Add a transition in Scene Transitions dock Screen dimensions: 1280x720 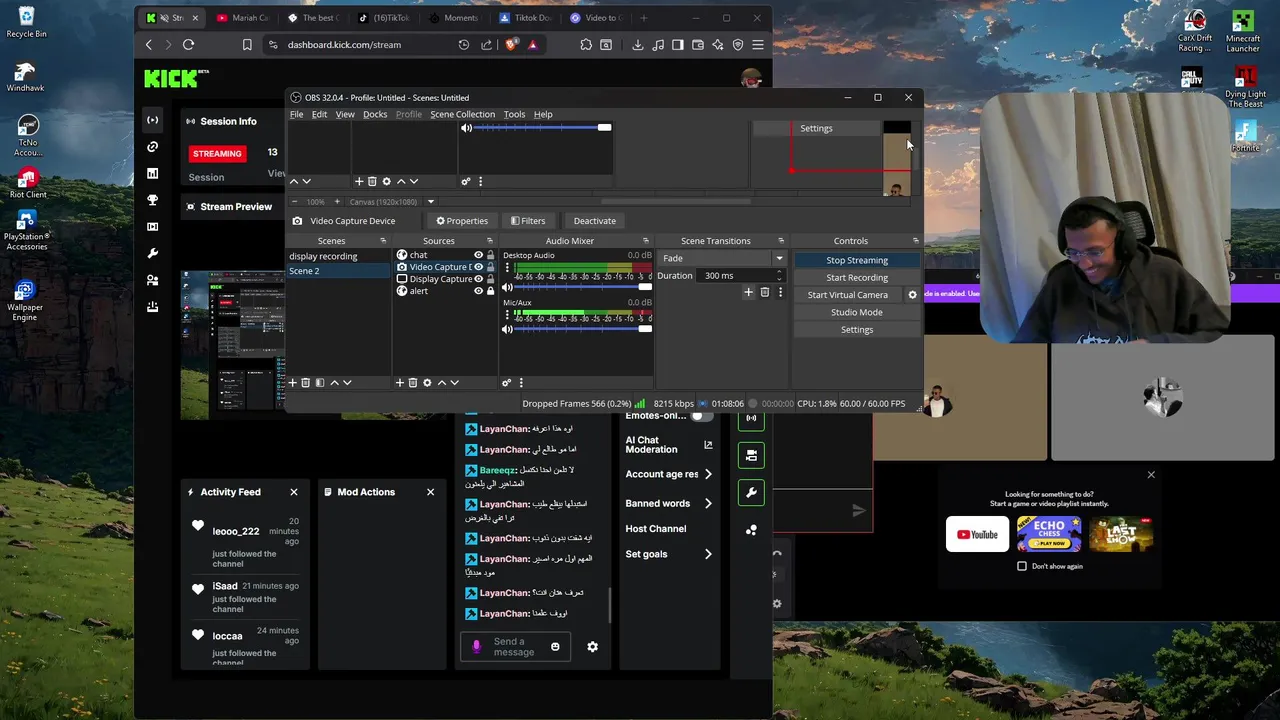[x=748, y=292]
